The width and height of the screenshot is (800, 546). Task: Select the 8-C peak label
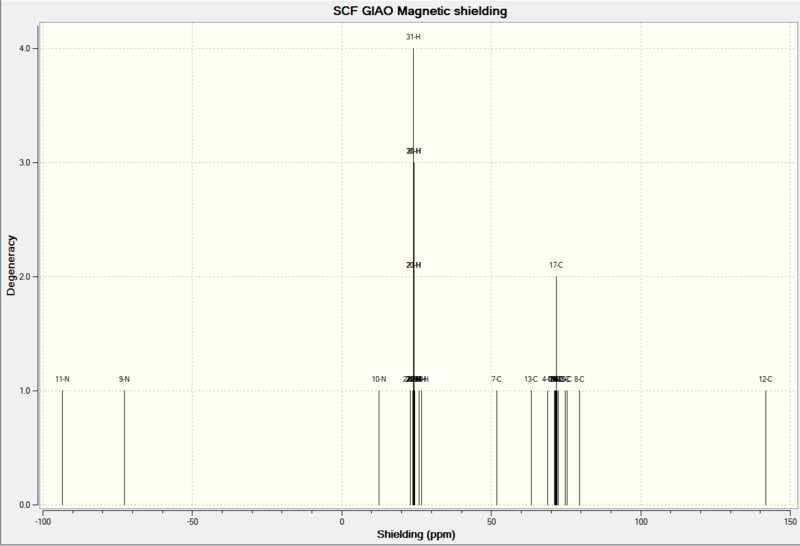579,379
